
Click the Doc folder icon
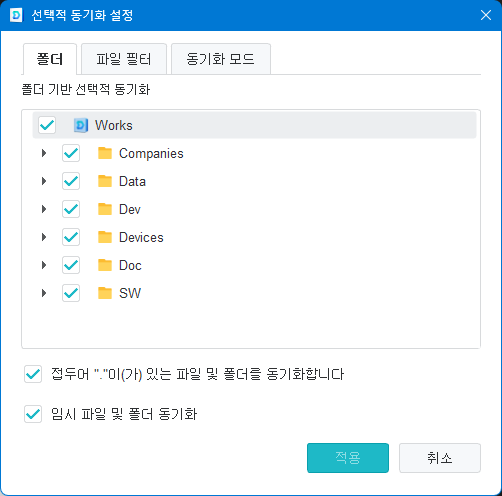click(x=105, y=265)
